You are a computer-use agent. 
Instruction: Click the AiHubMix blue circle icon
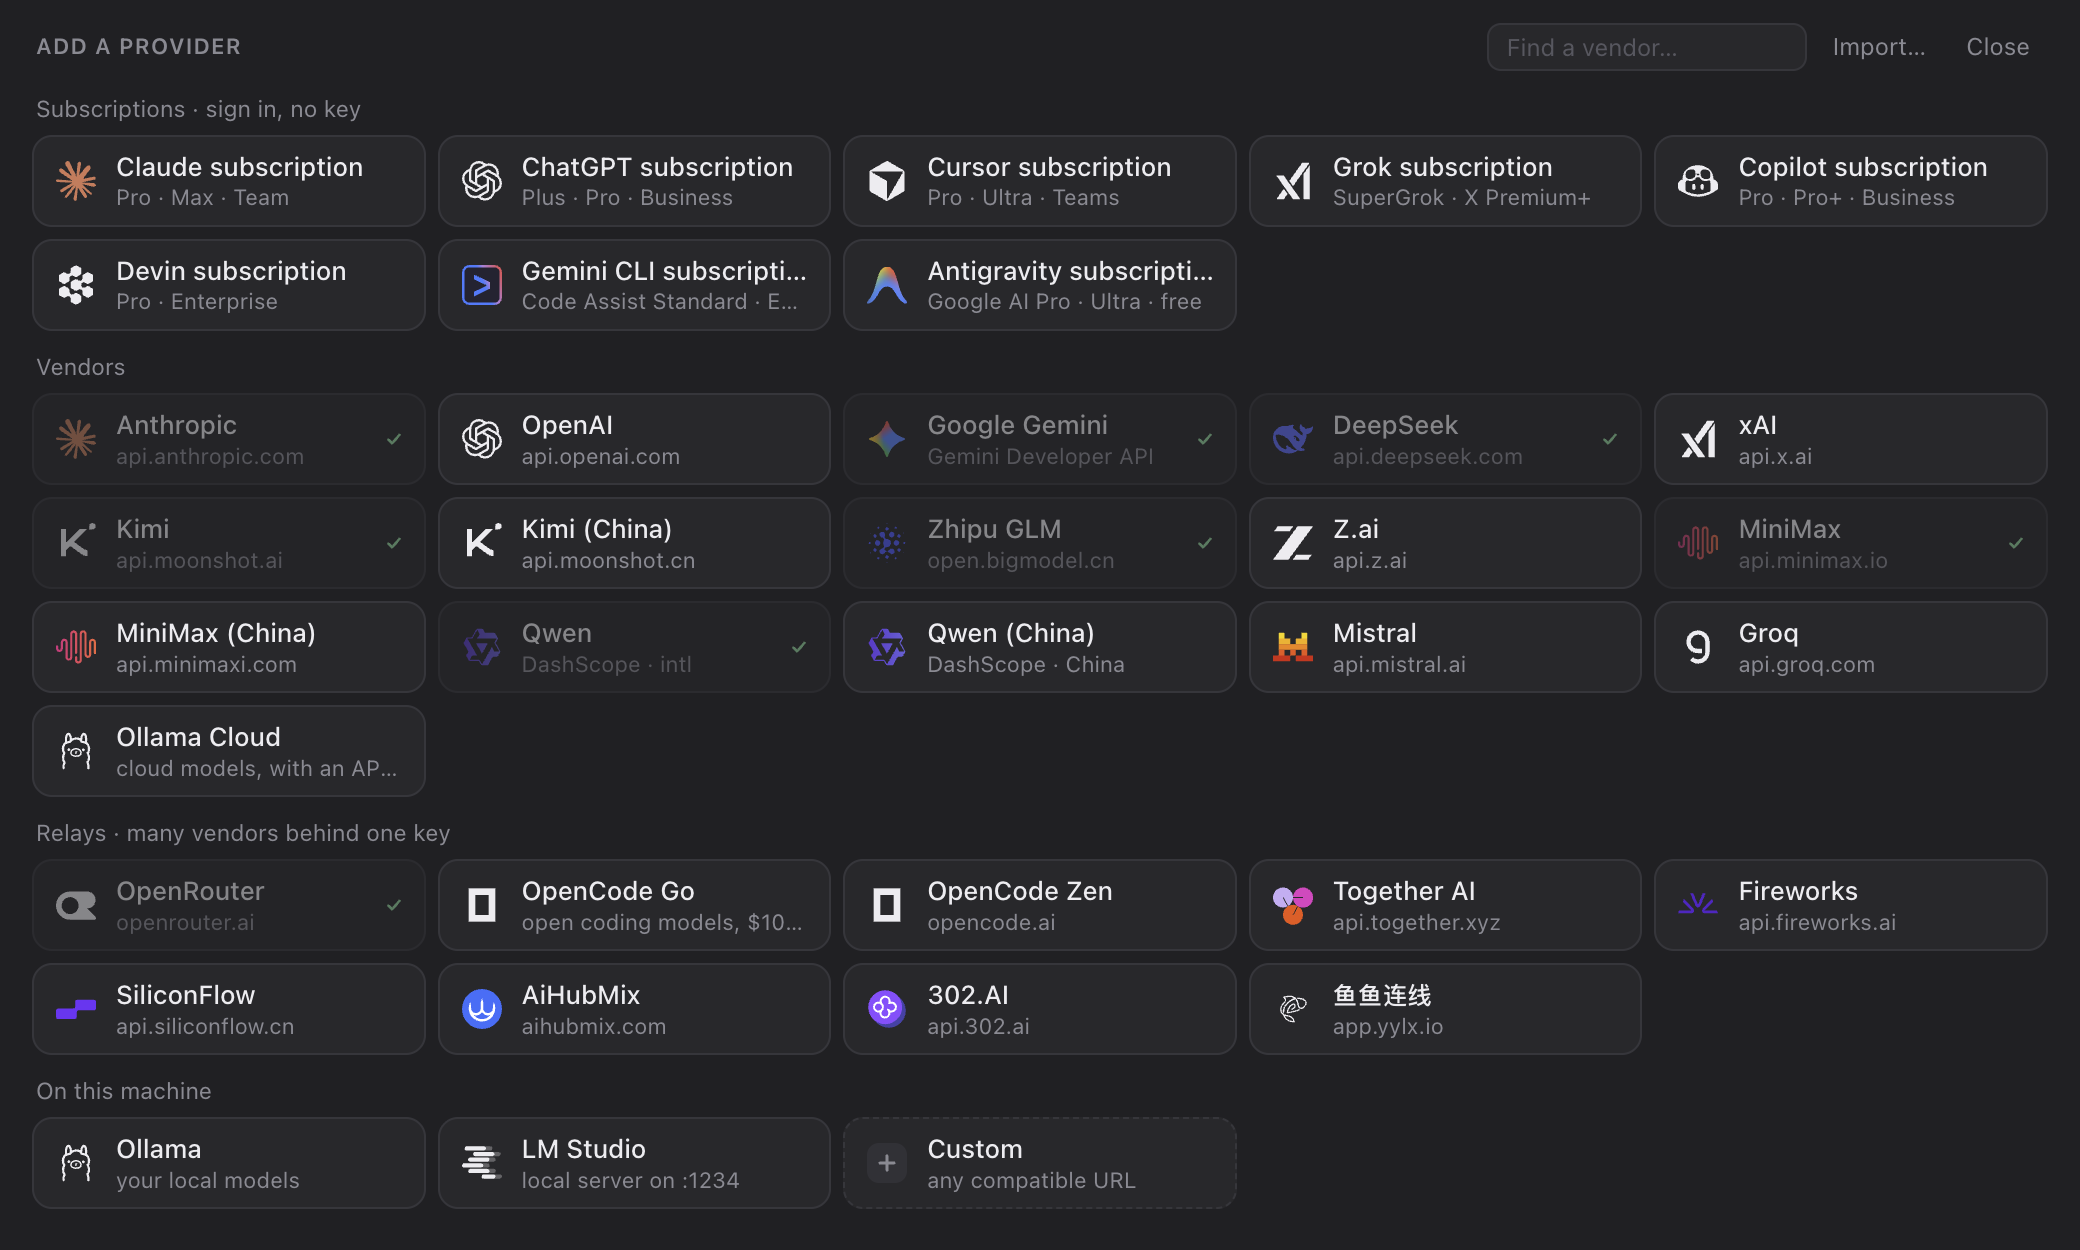point(482,1009)
